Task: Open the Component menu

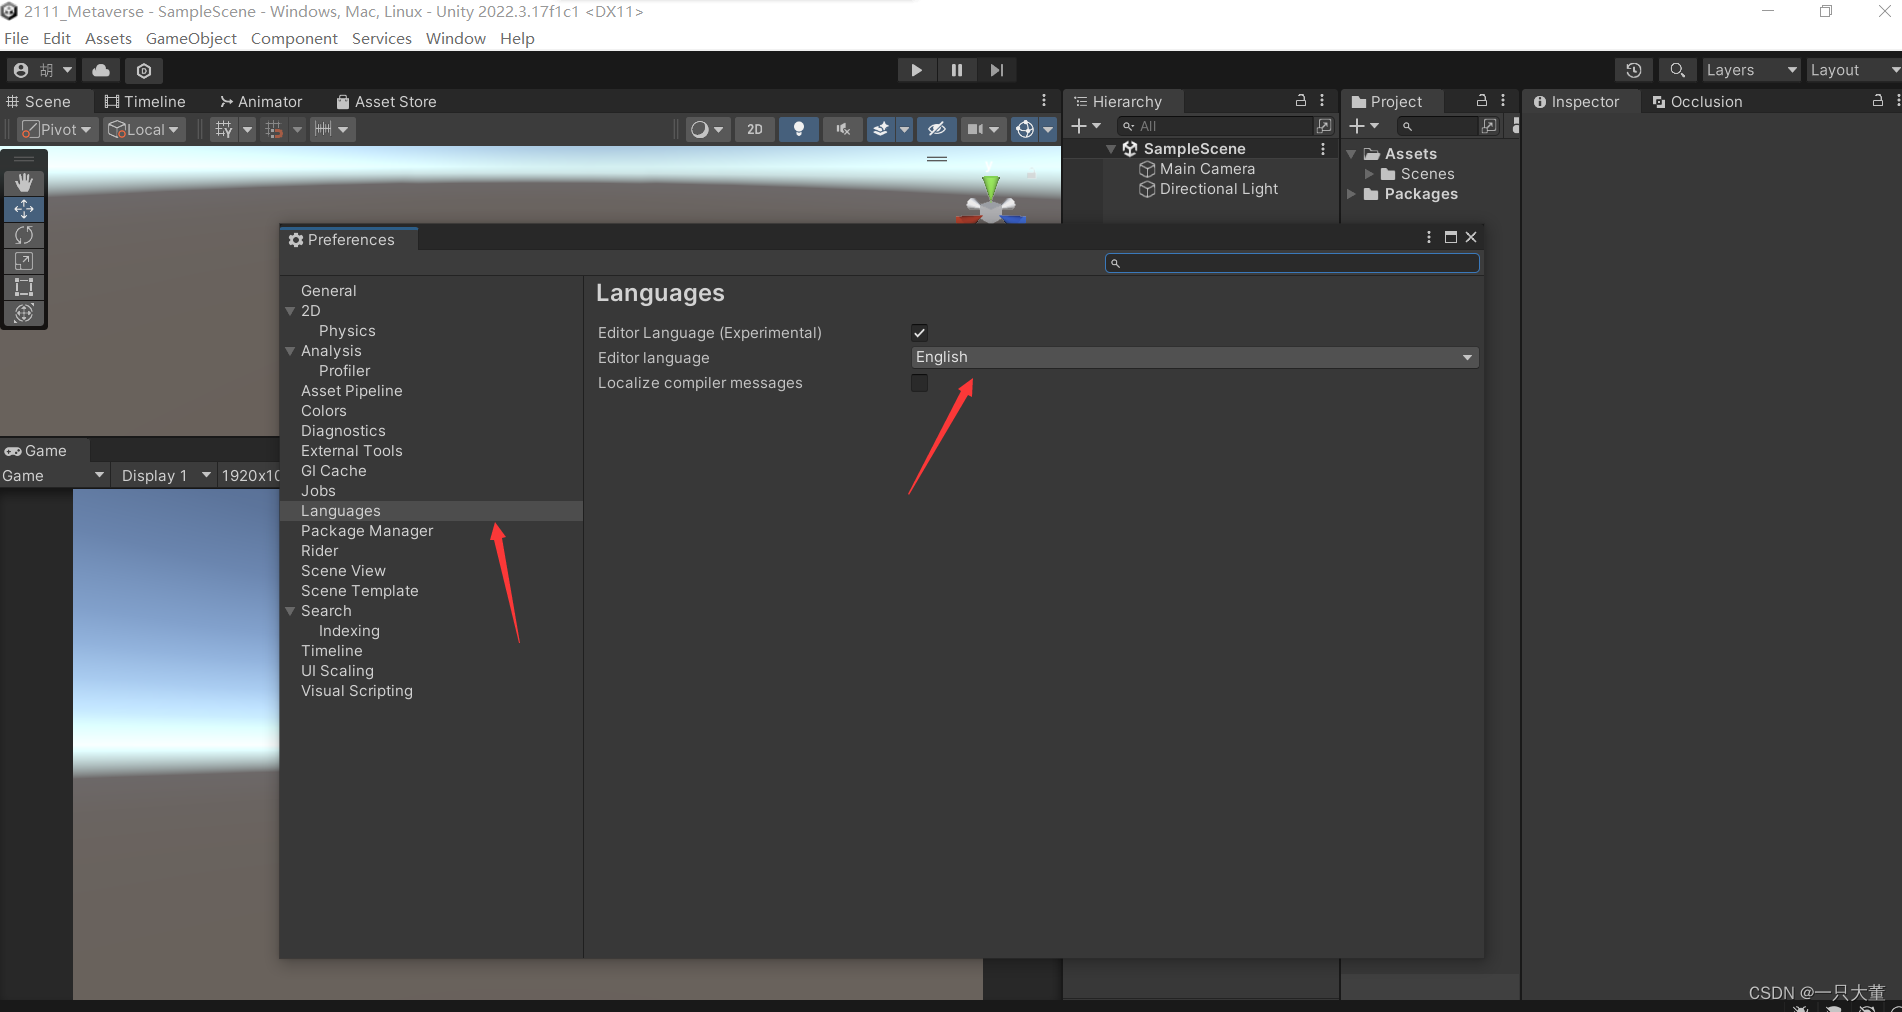Action: (294, 38)
